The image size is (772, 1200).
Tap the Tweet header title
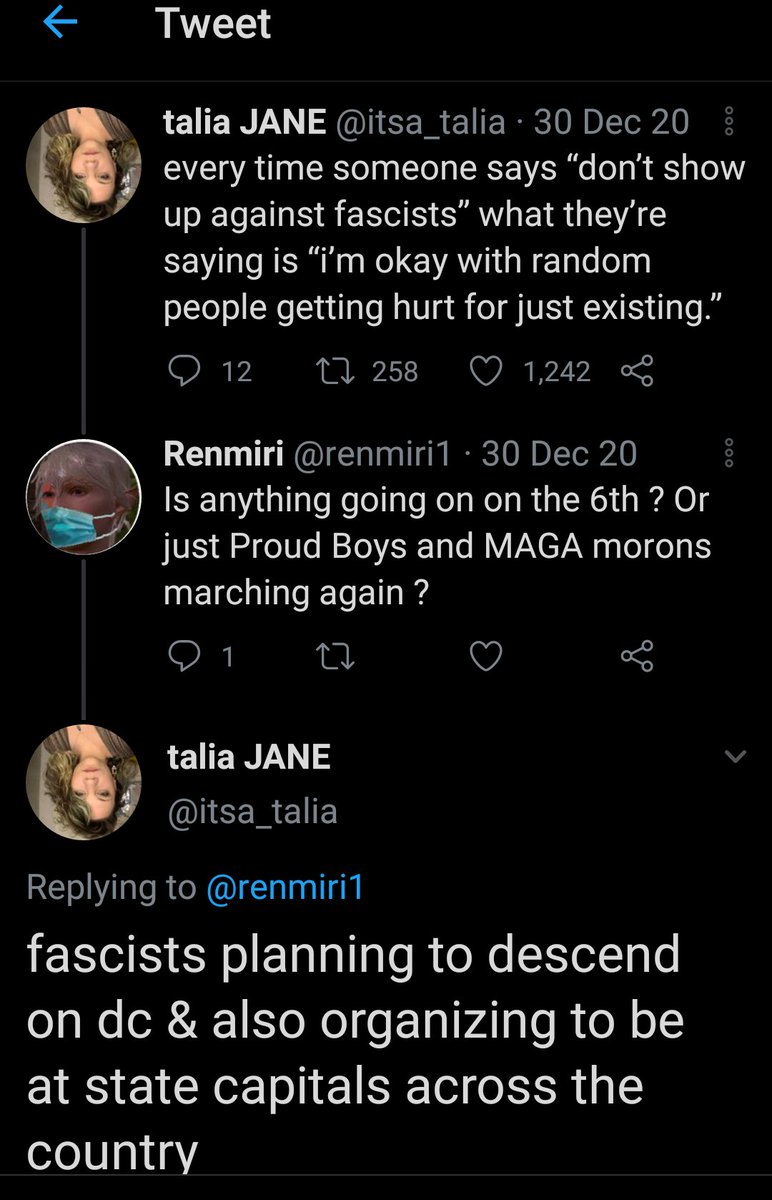[214, 25]
